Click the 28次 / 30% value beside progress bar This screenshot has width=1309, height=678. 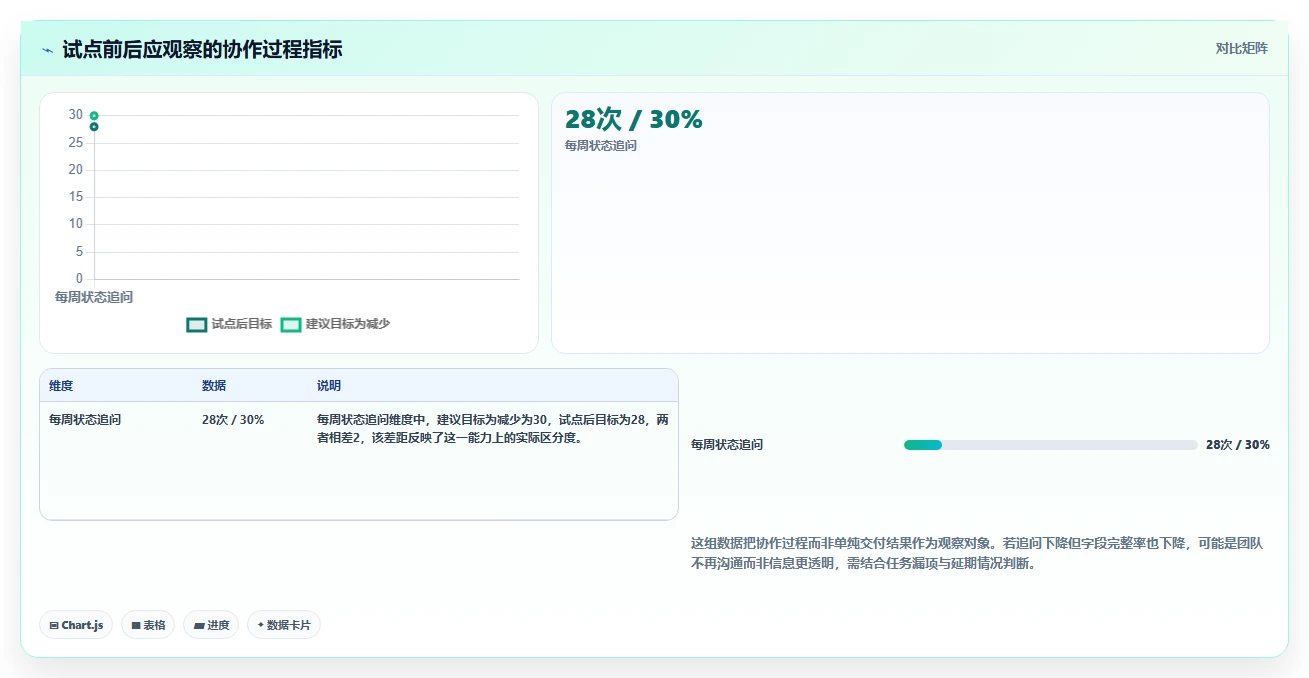click(1238, 445)
